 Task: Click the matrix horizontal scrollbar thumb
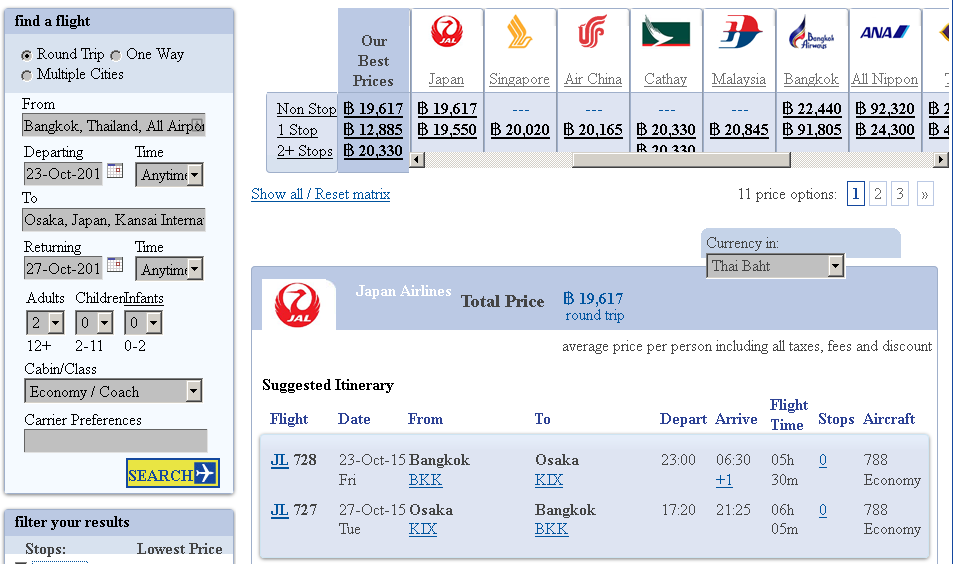click(682, 160)
